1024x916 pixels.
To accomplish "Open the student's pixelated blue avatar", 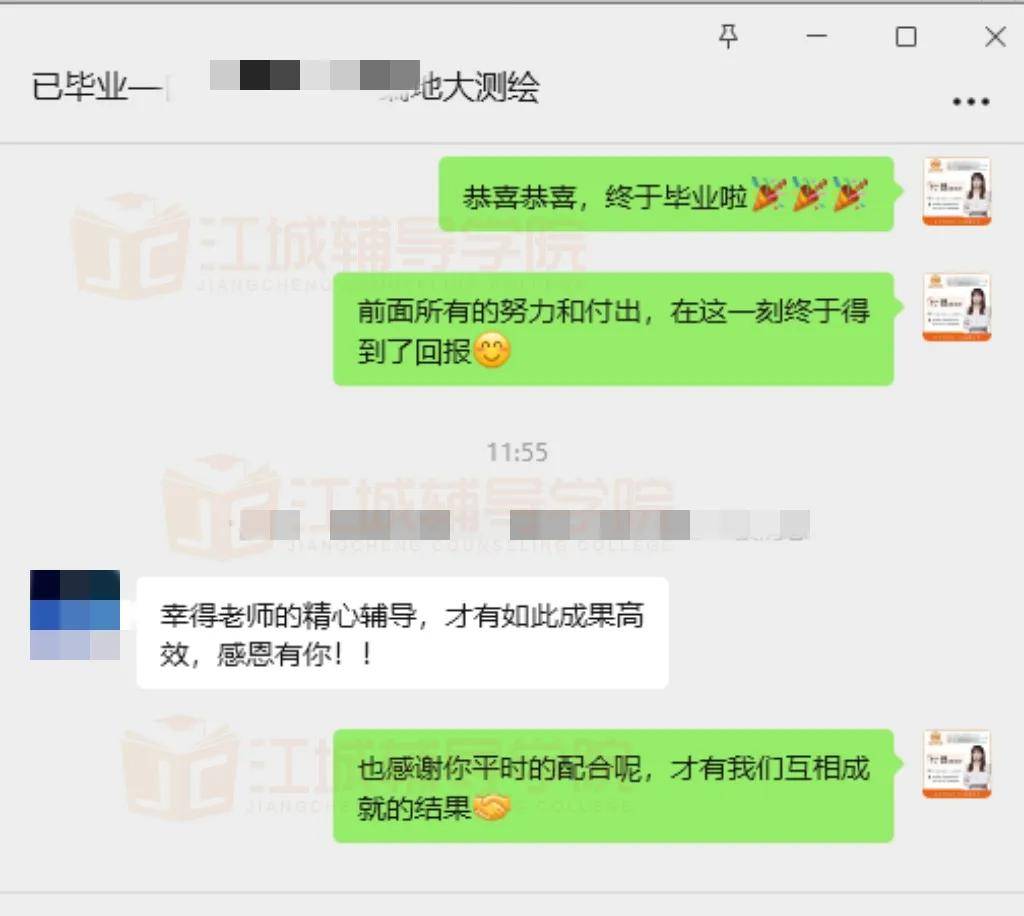I will pyautogui.click(x=75, y=614).
